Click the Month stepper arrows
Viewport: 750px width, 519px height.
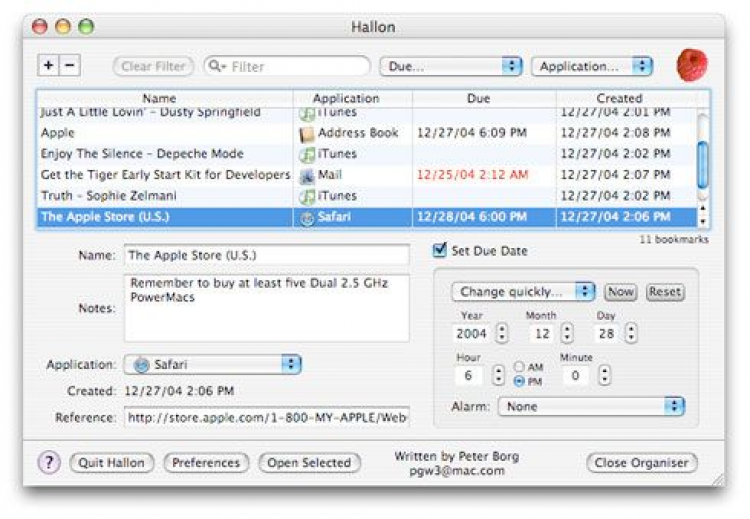click(x=567, y=333)
